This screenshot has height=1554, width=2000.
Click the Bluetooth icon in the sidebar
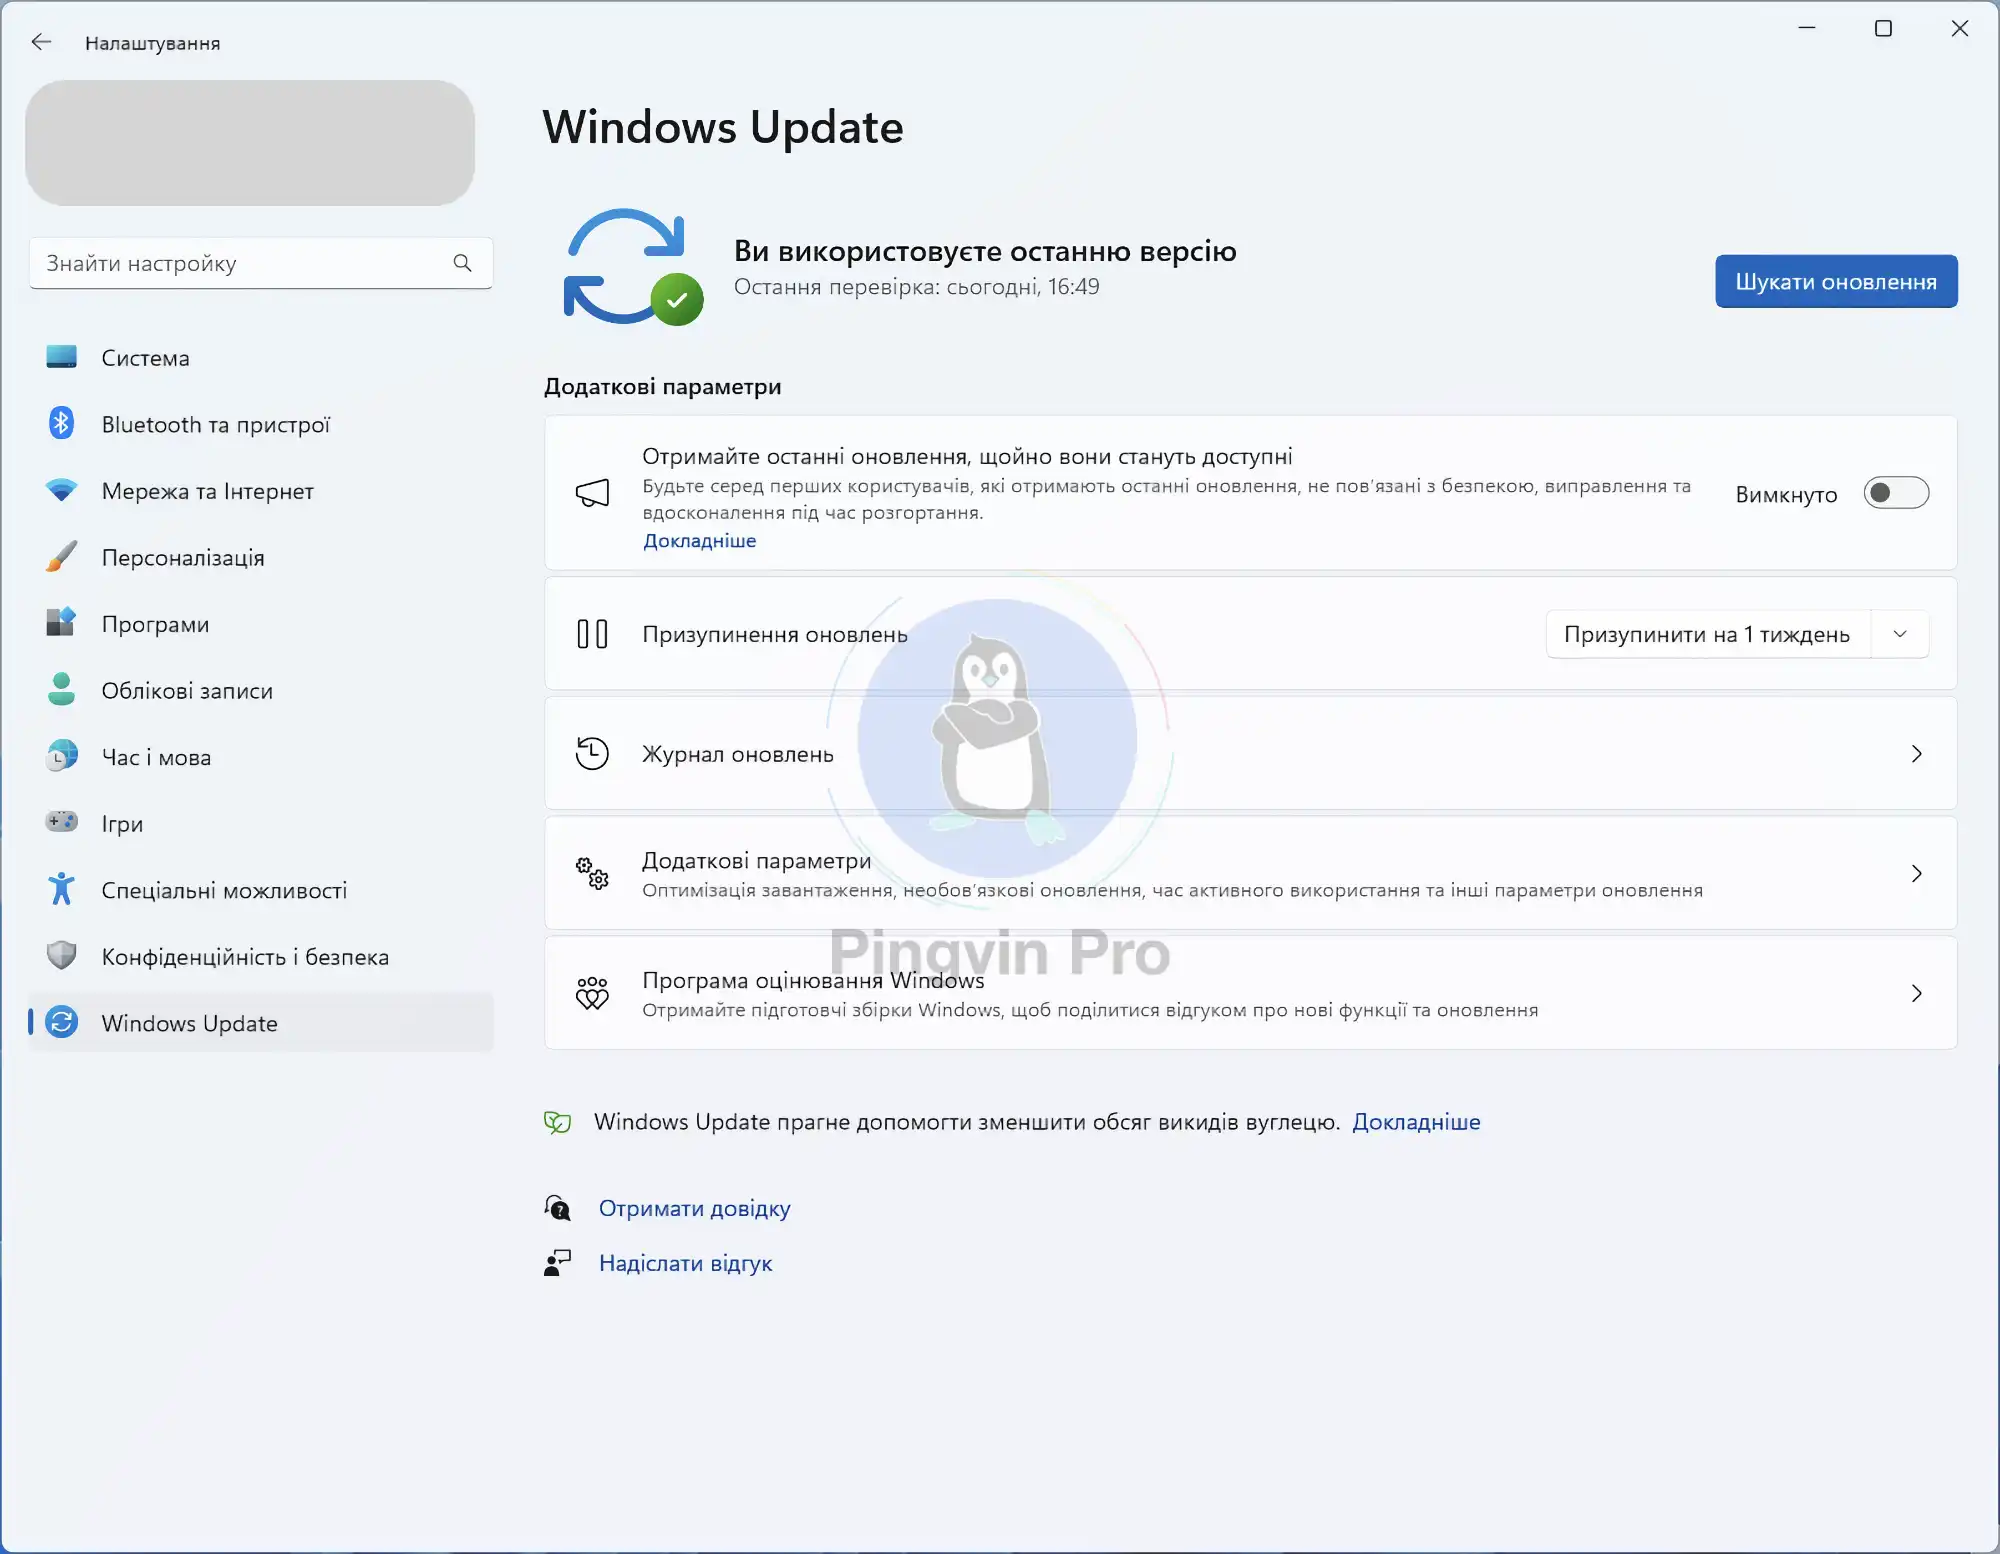62,423
